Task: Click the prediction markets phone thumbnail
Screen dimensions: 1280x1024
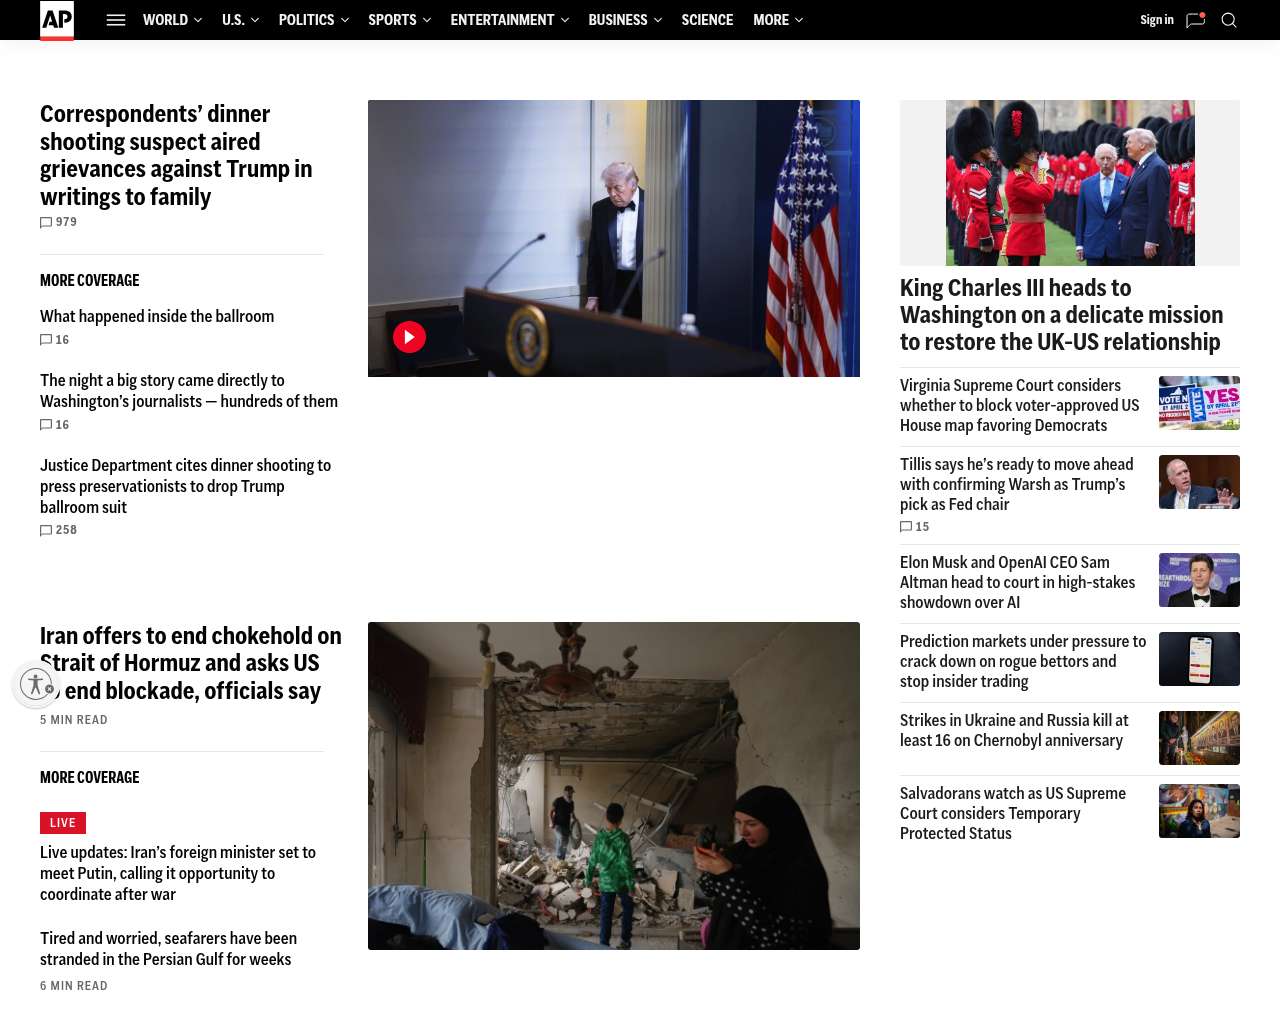Action: (1199, 659)
